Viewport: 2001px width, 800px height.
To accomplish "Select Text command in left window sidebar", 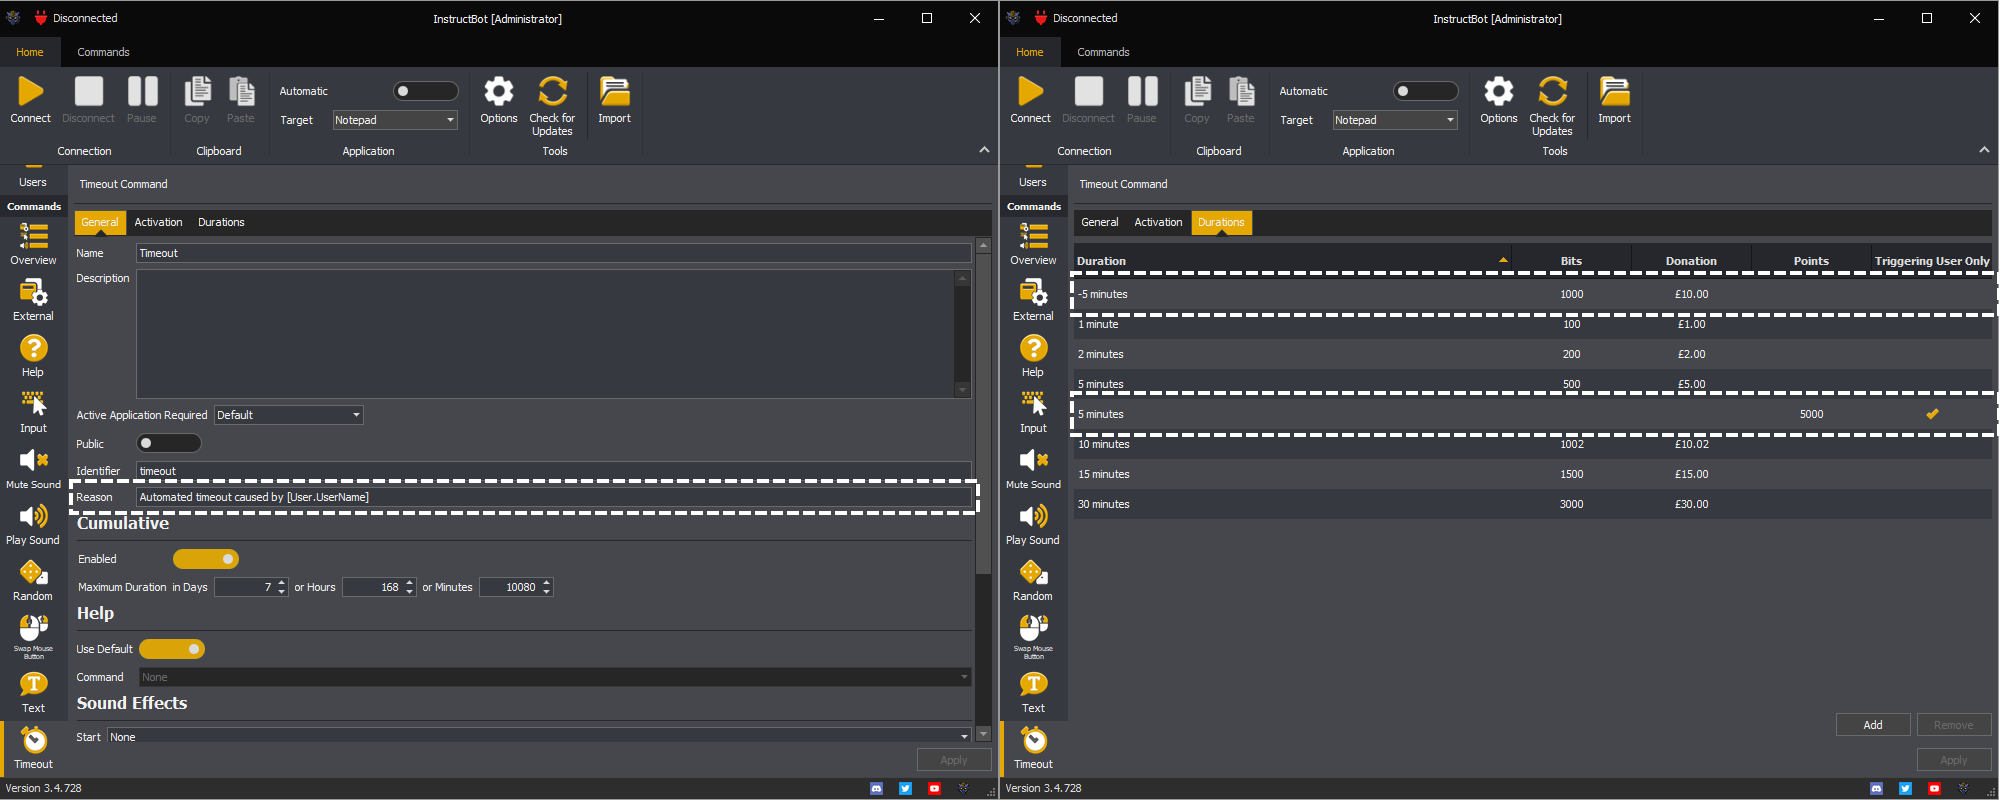I will (x=33, y=692).
